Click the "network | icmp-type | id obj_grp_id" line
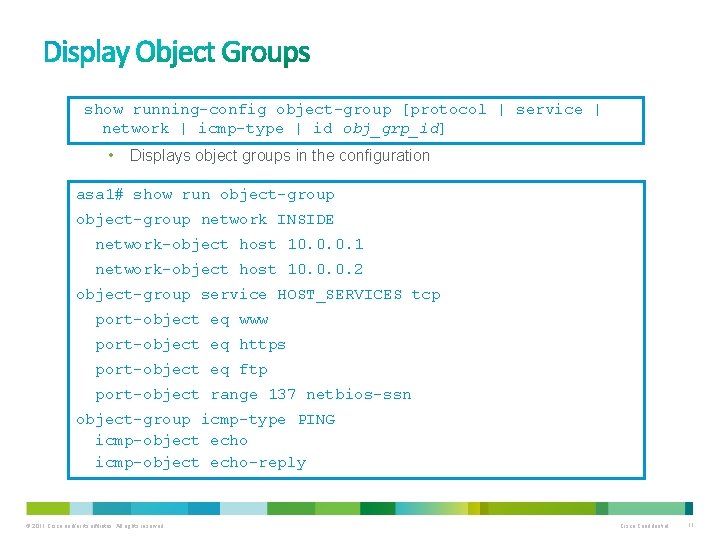The image size is (720, 540). point(273,129)
